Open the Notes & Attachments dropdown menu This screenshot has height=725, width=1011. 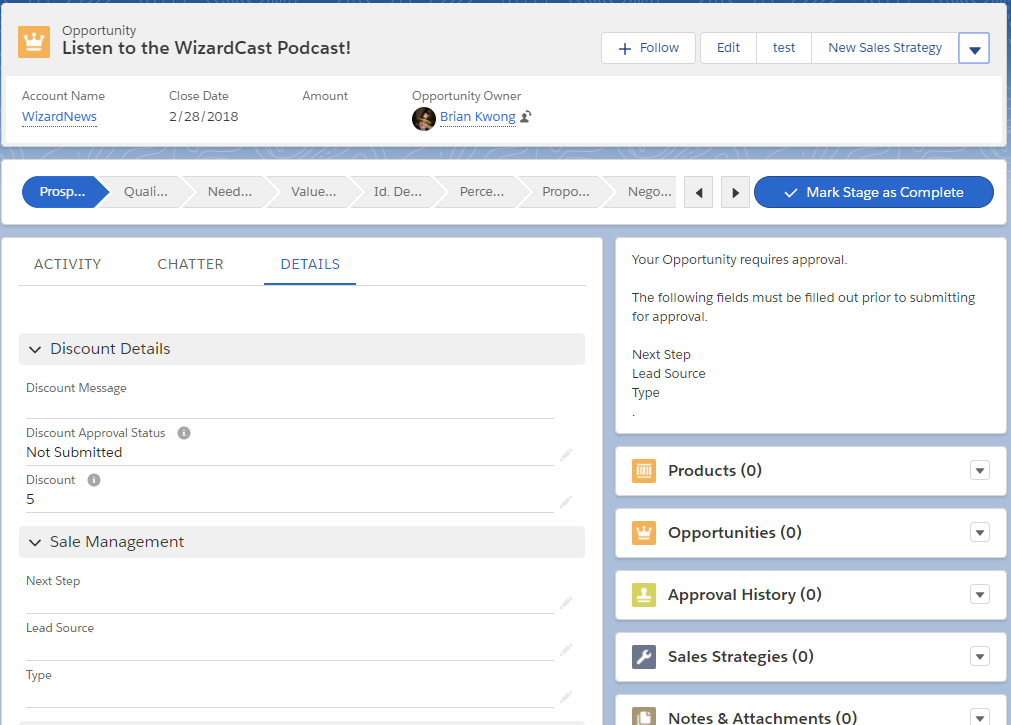pos(979,717)
